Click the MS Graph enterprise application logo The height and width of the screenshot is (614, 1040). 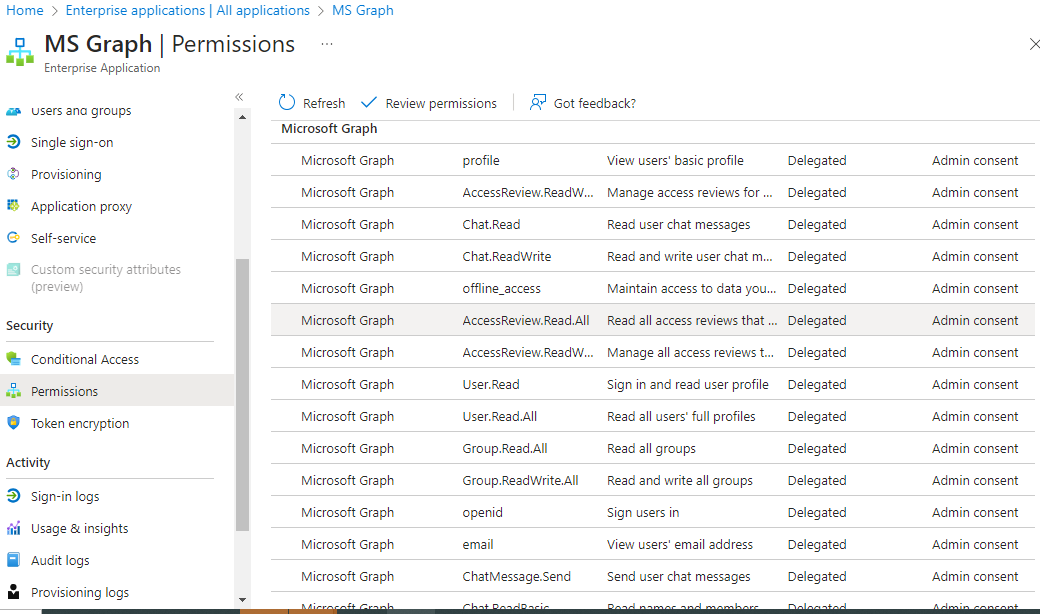point(20,52)
